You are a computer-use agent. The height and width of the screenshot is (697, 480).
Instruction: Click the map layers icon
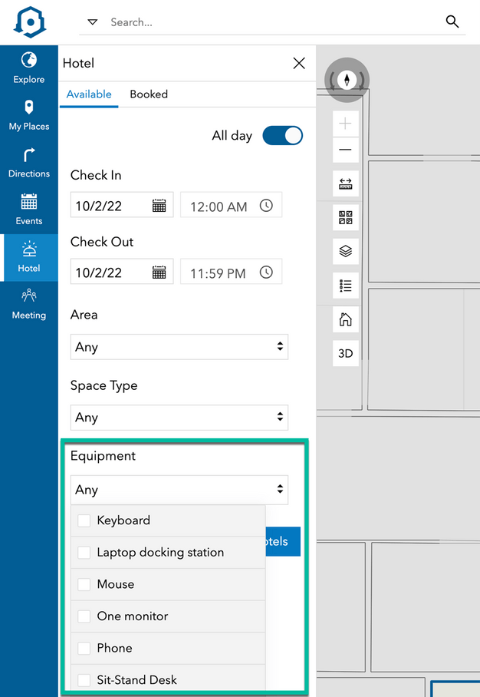click(x=346, y=251)
